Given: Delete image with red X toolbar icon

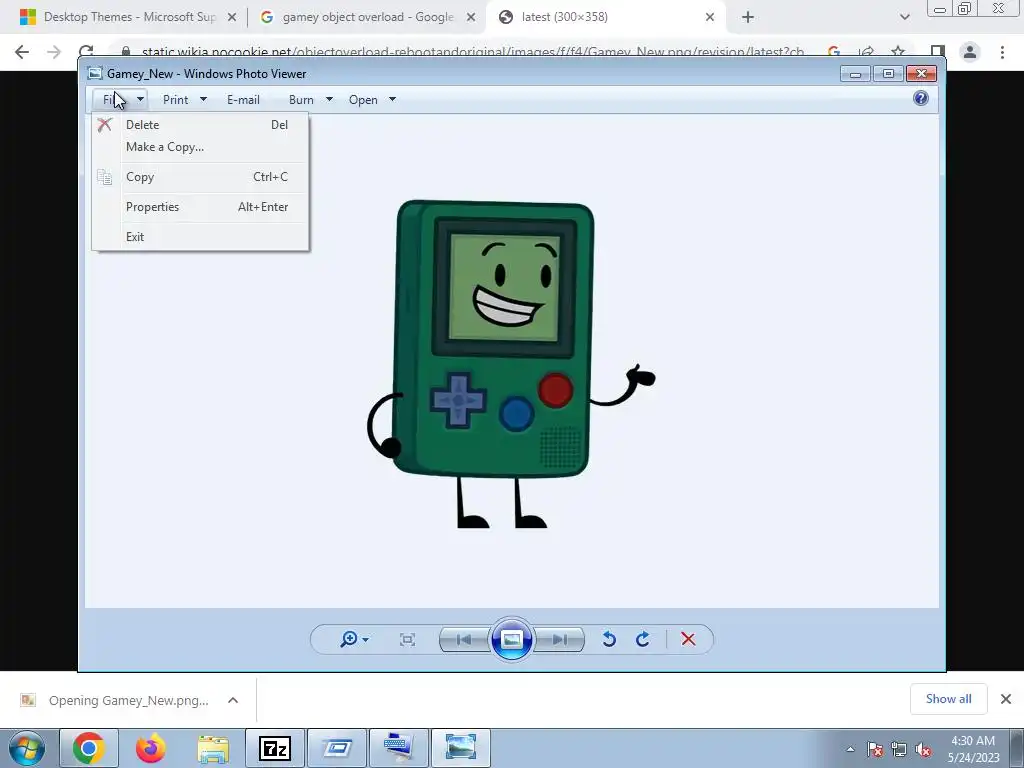Looking at the screenshot, I should click(x=688, y=639).
